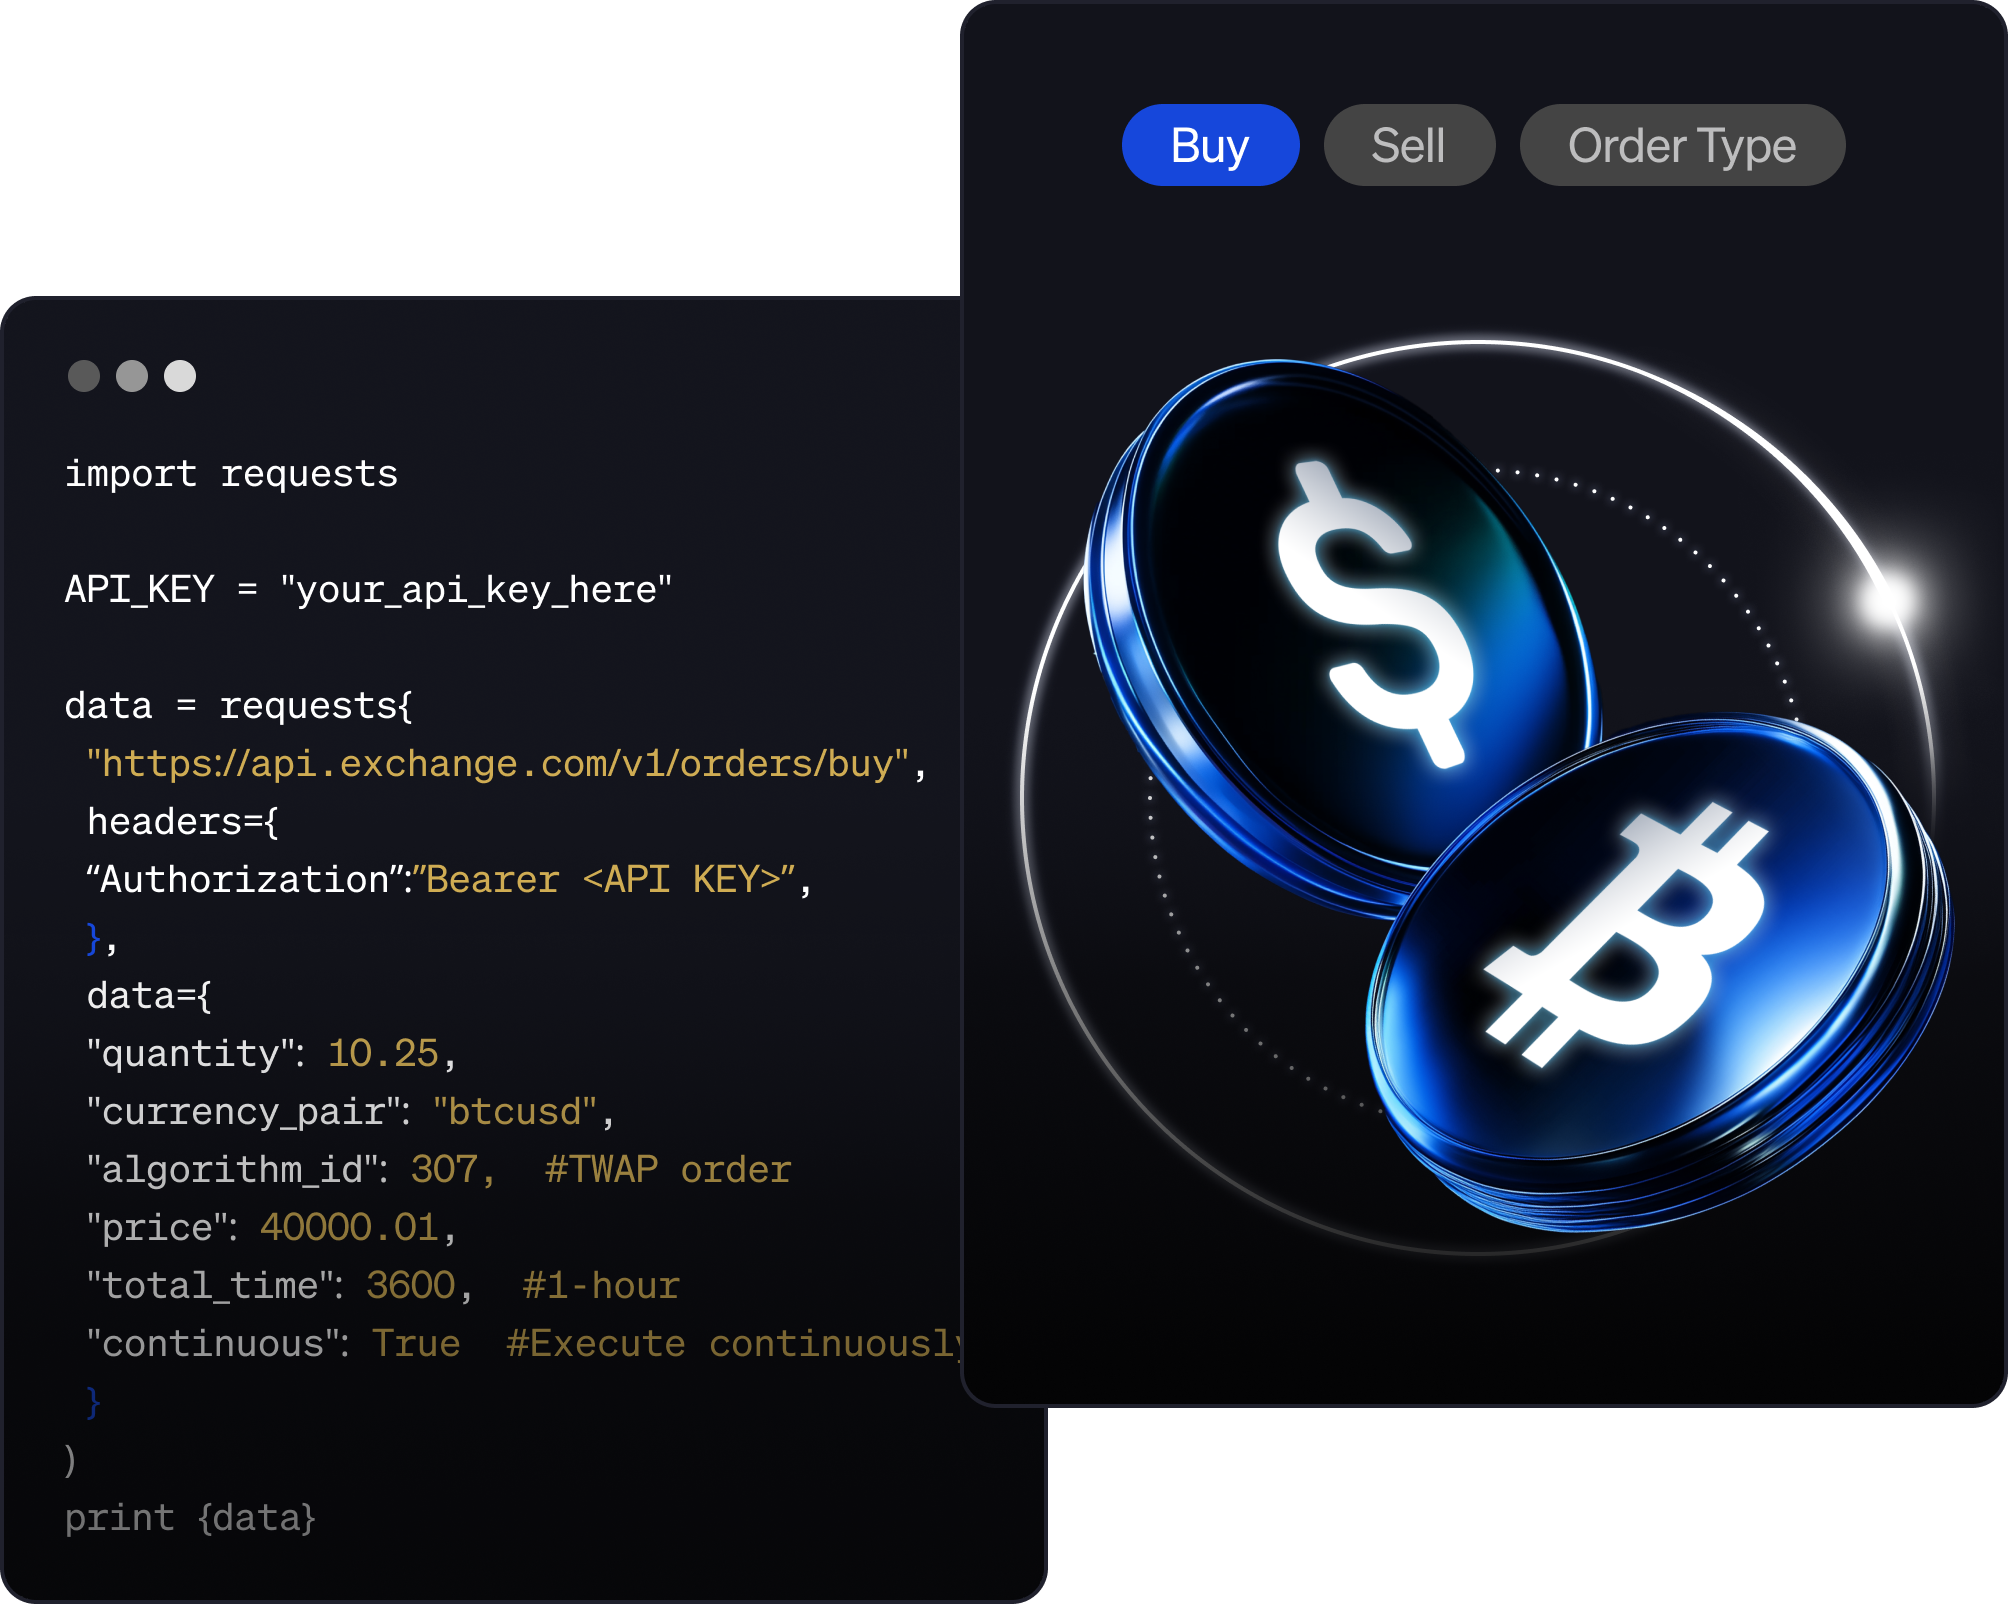Click the light gray third window dot
This screenshot has width=2008, height=1604.
click(x=180, y=376)
